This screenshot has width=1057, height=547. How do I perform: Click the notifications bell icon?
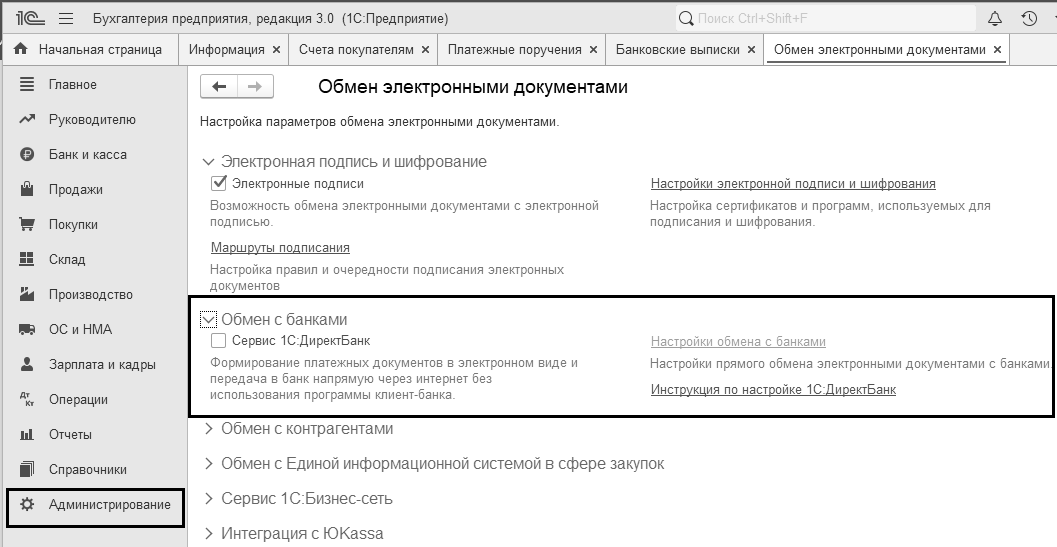994,19
